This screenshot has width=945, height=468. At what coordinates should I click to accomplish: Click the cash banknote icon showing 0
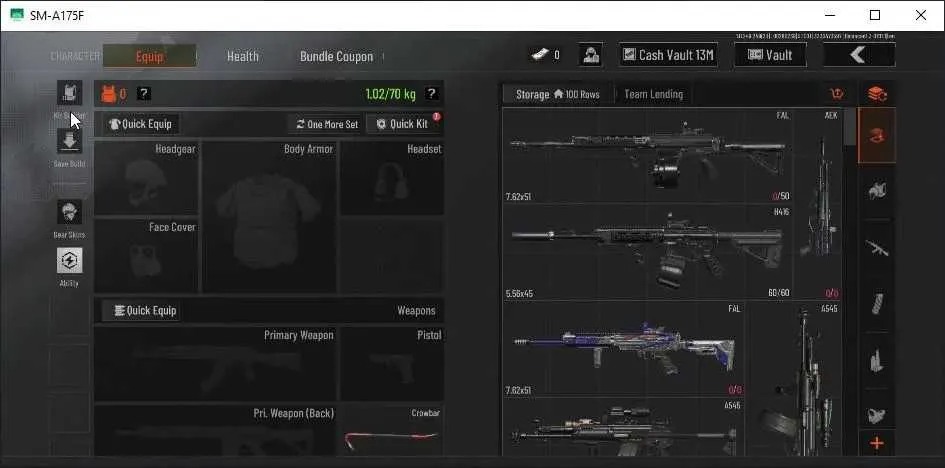(x=539, y=55)
